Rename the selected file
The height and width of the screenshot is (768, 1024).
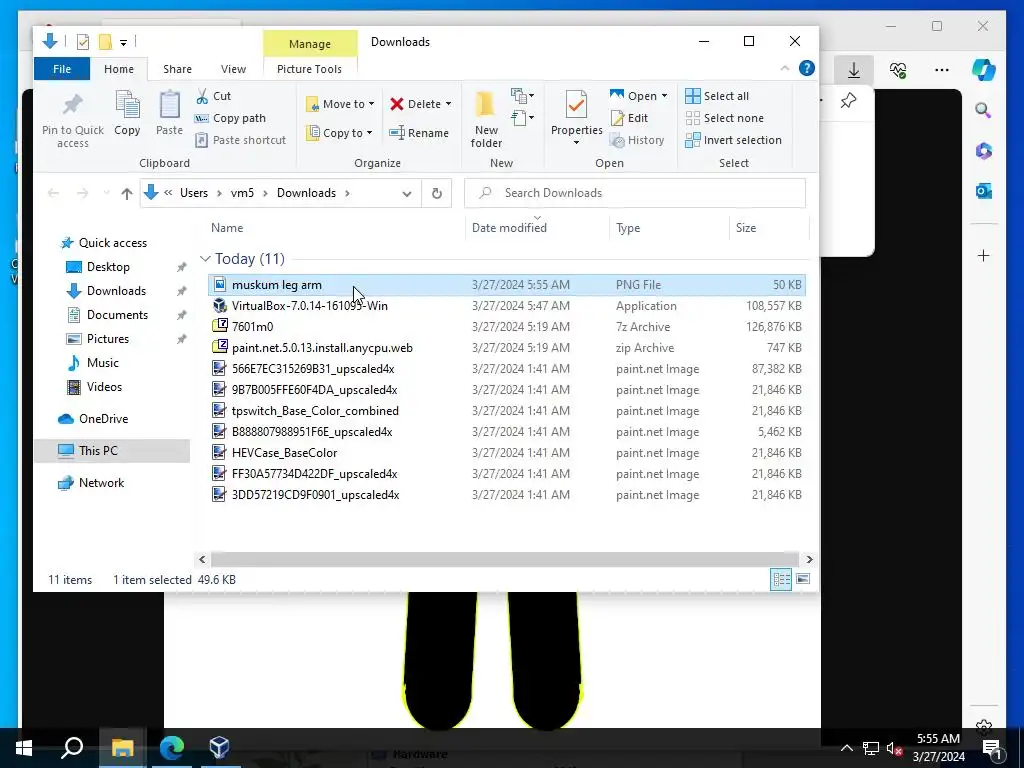[x=419, y=133]
